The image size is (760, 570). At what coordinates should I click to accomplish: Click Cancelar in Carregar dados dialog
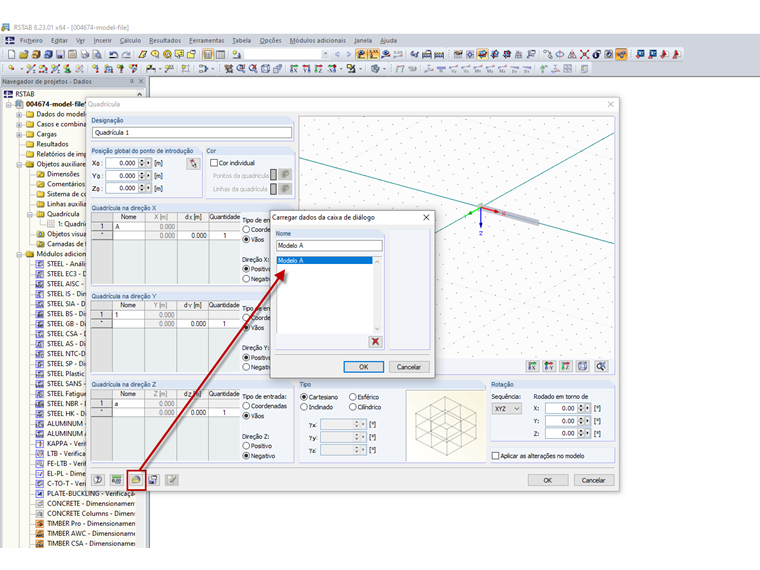coord(409,367)
